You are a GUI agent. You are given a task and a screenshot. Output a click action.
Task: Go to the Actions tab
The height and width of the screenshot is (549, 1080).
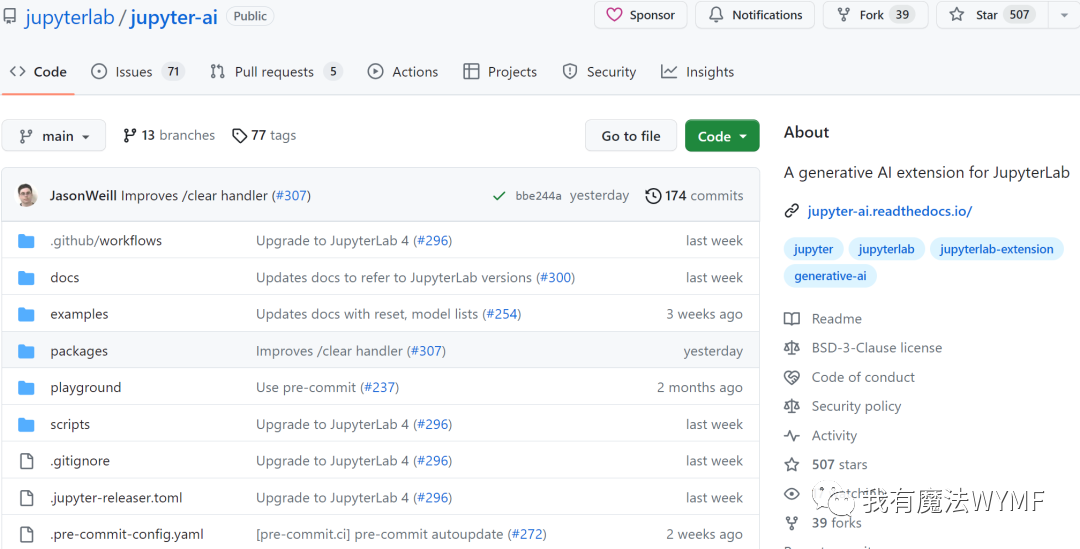(402, 72)
